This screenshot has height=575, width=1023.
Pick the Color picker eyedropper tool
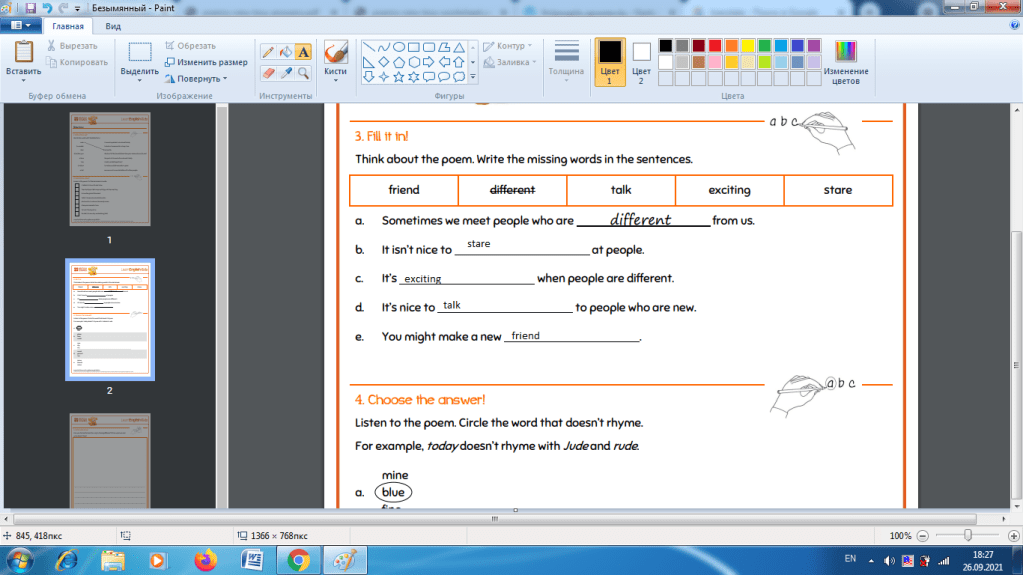tap(285, 73)
